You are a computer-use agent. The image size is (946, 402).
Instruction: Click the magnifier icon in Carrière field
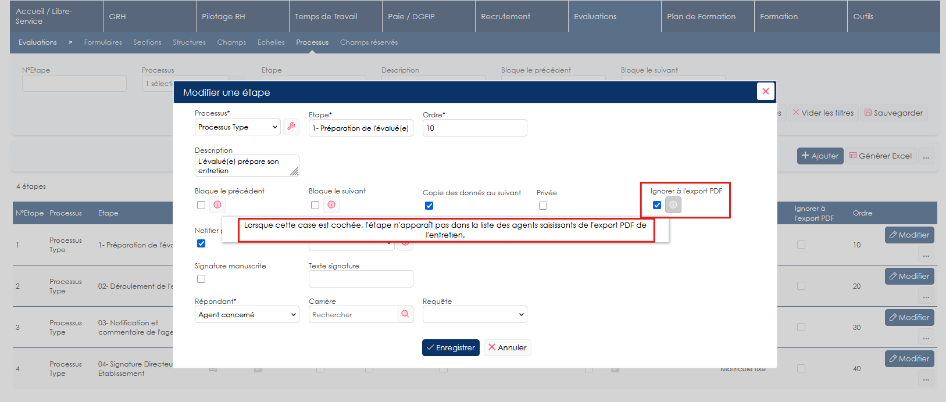coord(405,314)
